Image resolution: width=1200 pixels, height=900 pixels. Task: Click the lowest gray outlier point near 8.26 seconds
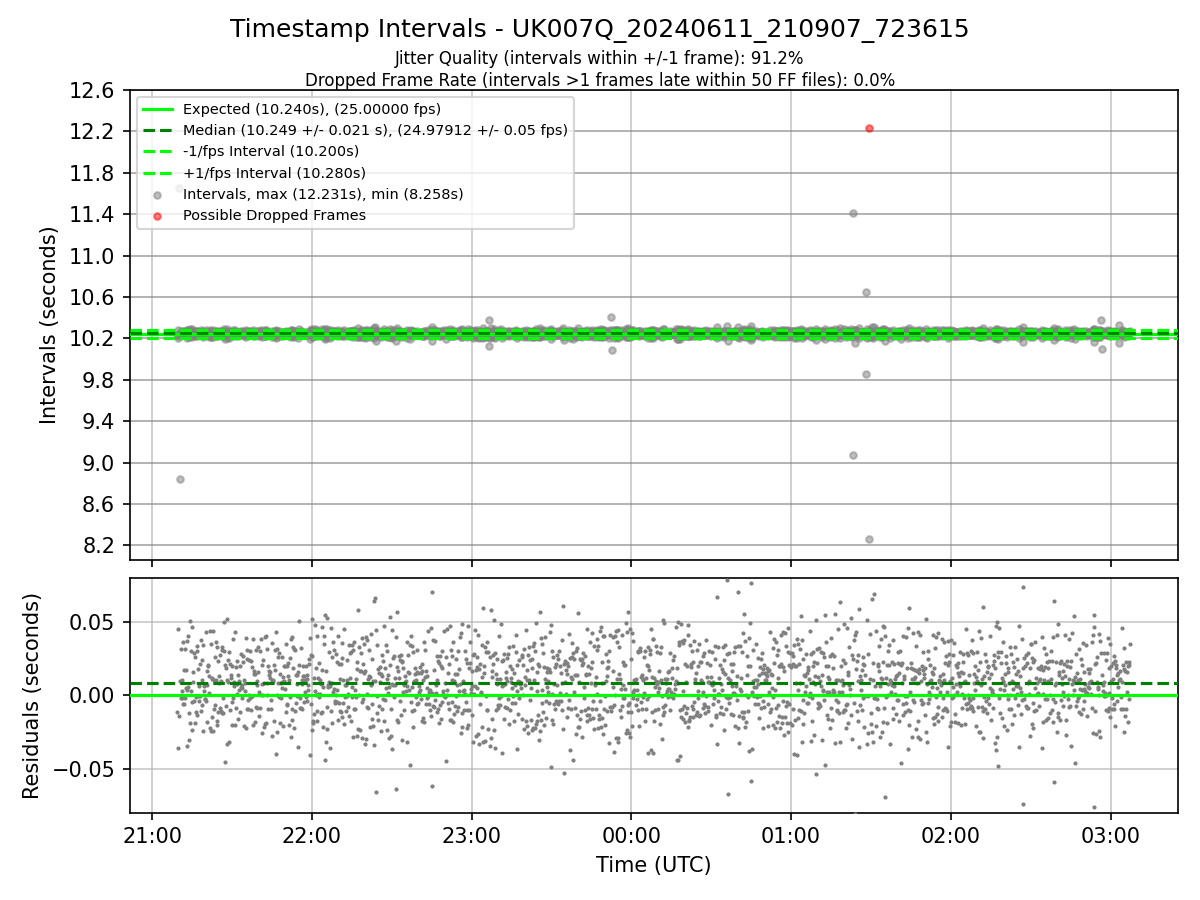[x=869, y=539]
